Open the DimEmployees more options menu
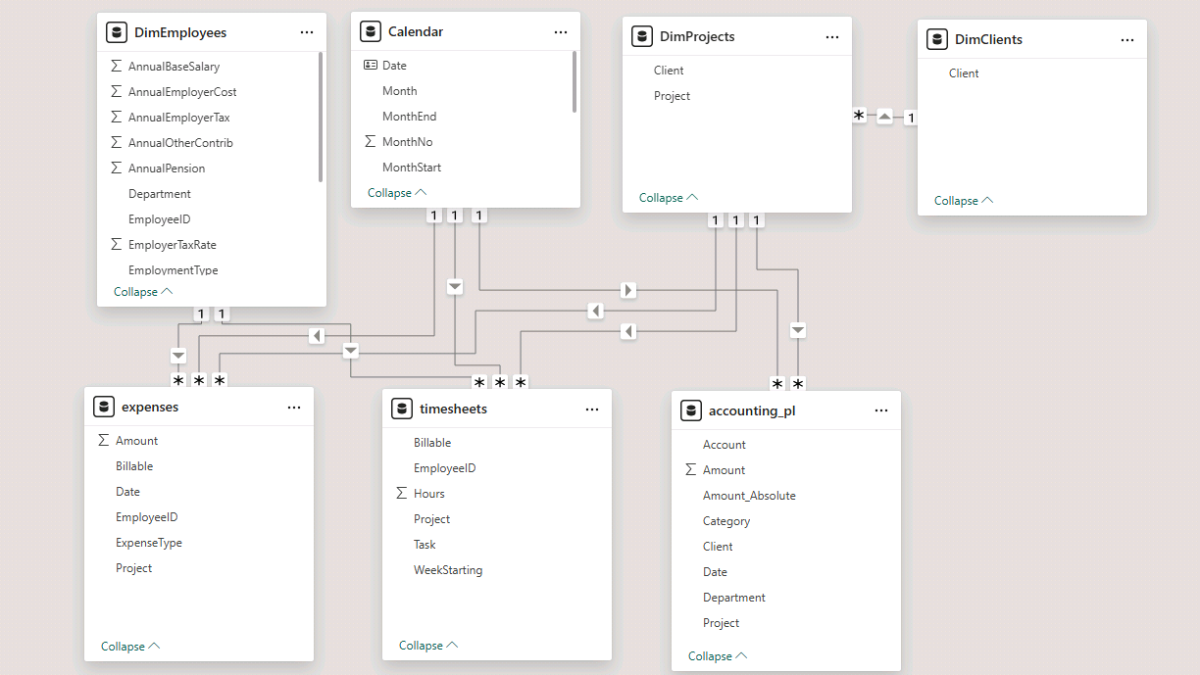This screenshot has height=675, width=1200. point(306,33)
